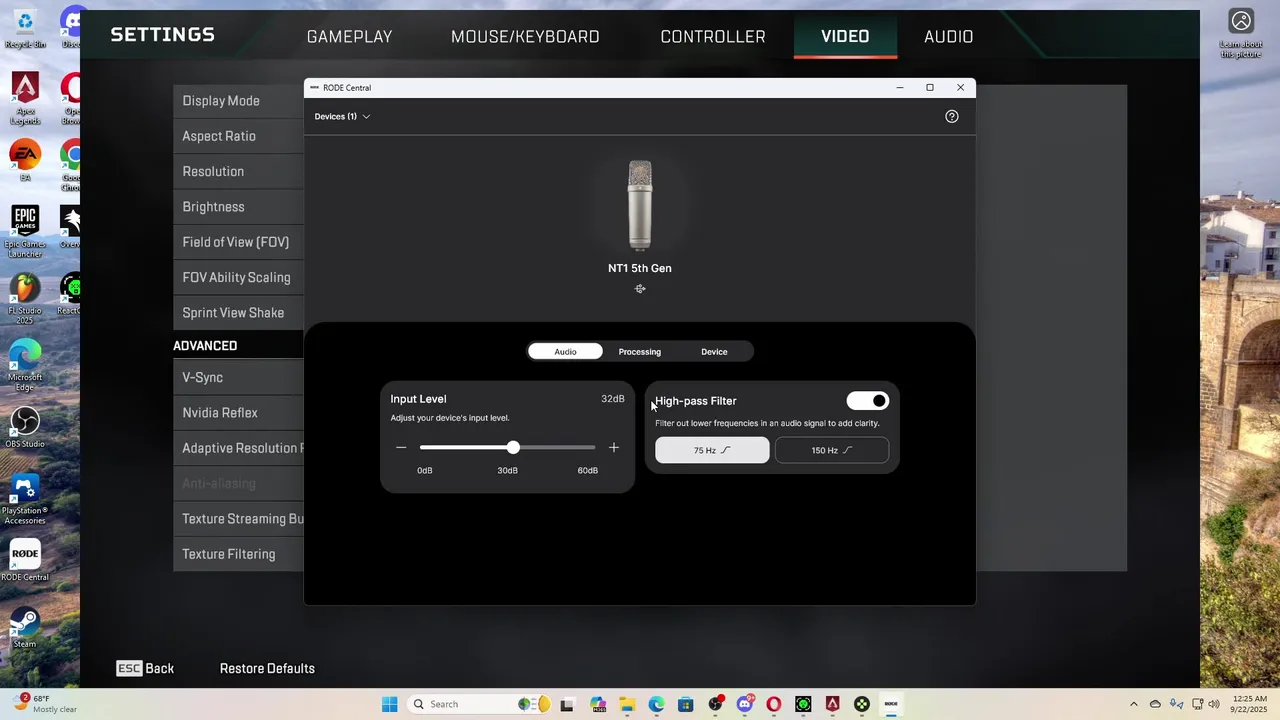Viewport: 1280px width, 720px height.
Task: Open Microsoft Store from taskbar
Action: (686, 704)
